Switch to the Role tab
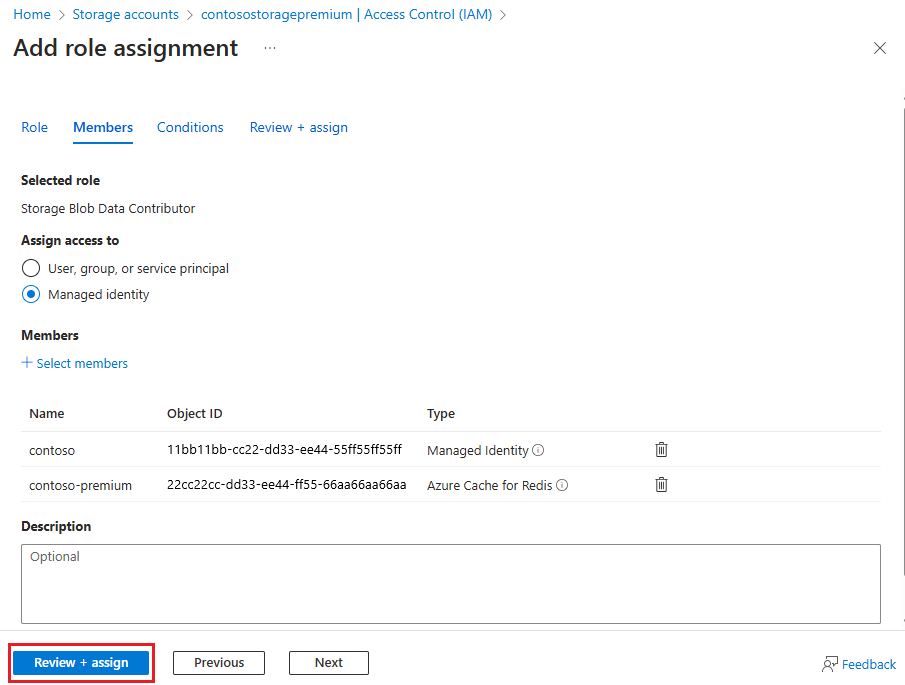The height and width of the screenshot is (685, 905). (x=34, y=127)
